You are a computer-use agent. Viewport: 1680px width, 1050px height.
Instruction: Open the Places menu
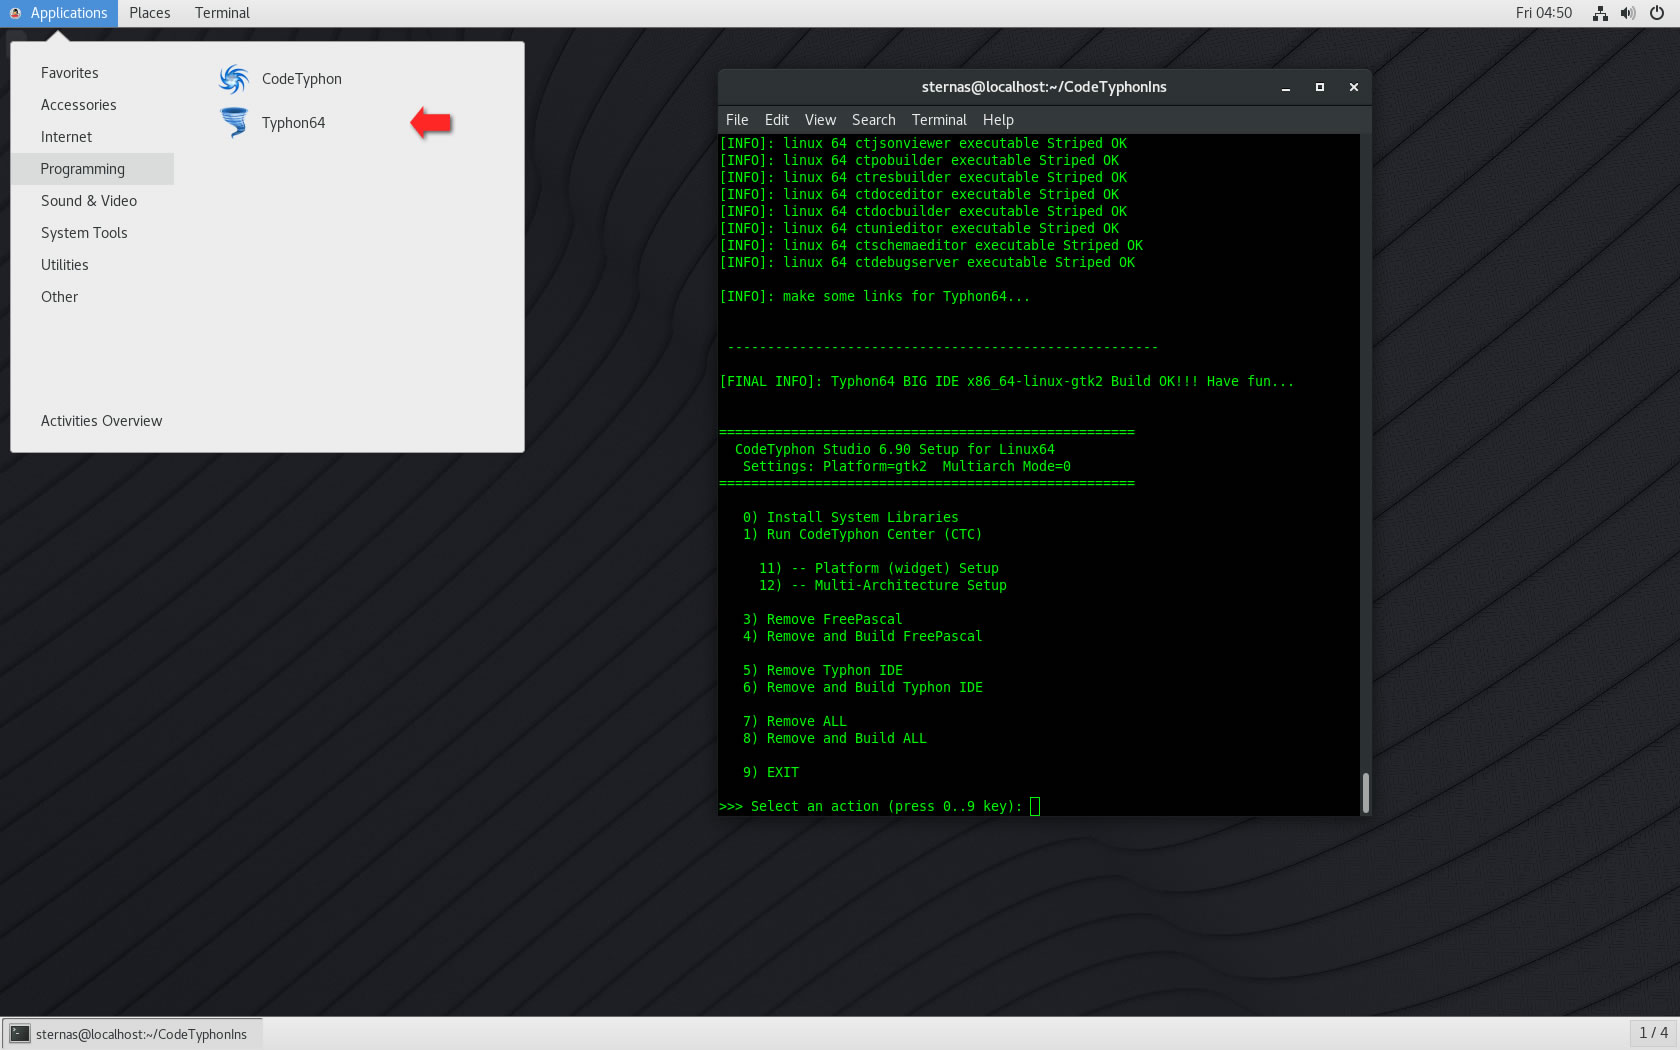pos(150,13)
